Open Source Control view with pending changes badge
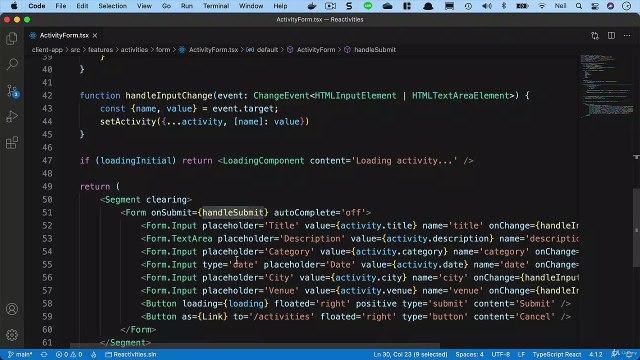Image resolution: width=640 pixels, height=360 pixels. pos(12,90)
